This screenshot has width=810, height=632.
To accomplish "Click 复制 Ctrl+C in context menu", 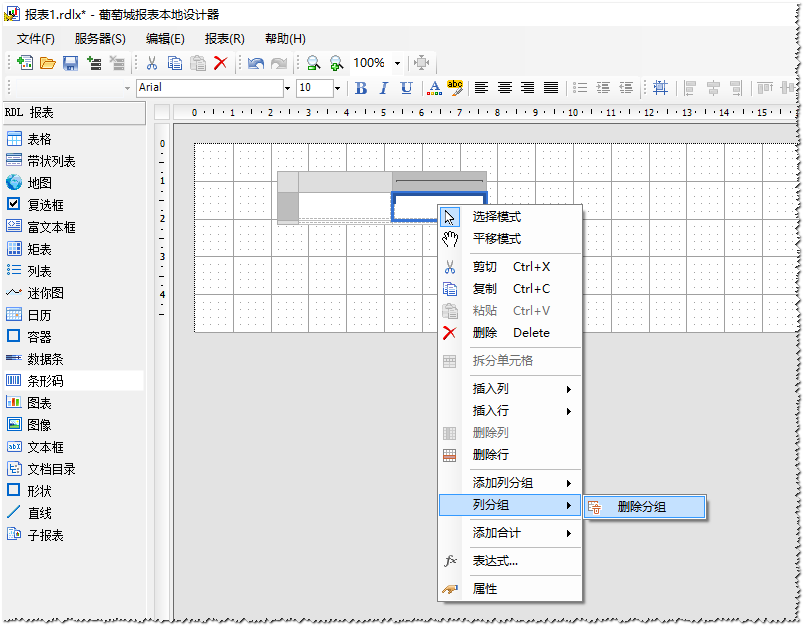I will (x=510, y=289).
